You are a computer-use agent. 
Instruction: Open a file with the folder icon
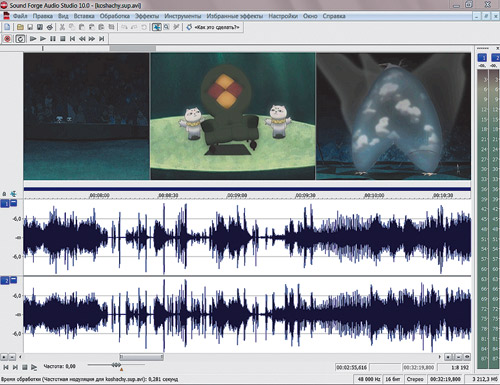tap(20, 27)
